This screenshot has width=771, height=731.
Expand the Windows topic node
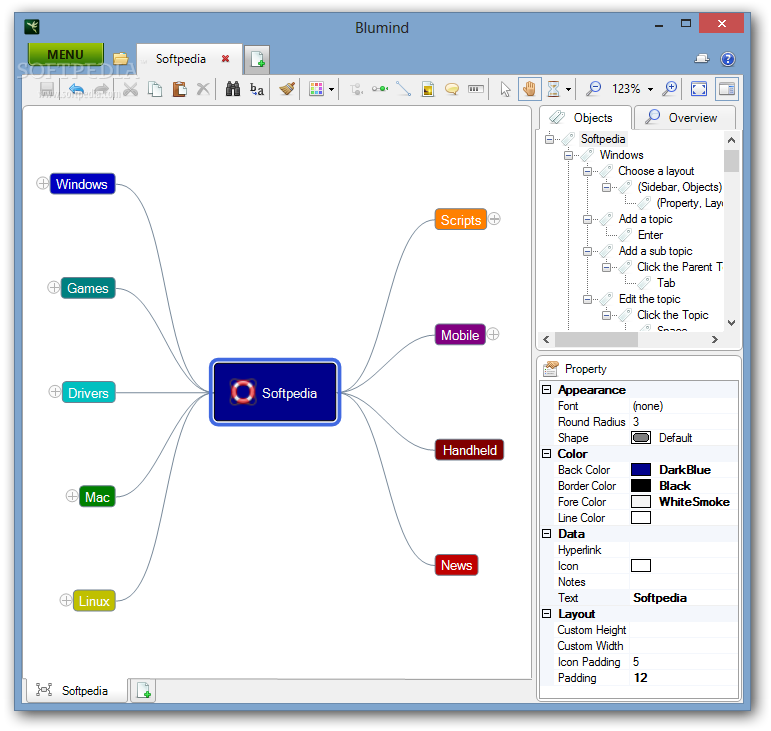click(x=43, y=183)
